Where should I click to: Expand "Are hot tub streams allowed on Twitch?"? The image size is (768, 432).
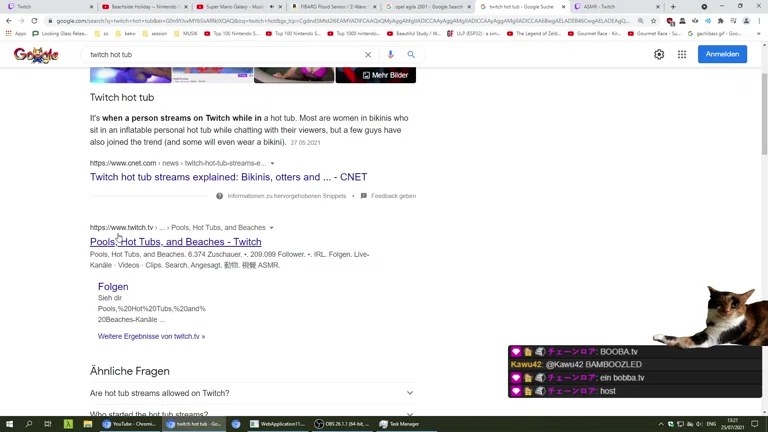[409, 393]
